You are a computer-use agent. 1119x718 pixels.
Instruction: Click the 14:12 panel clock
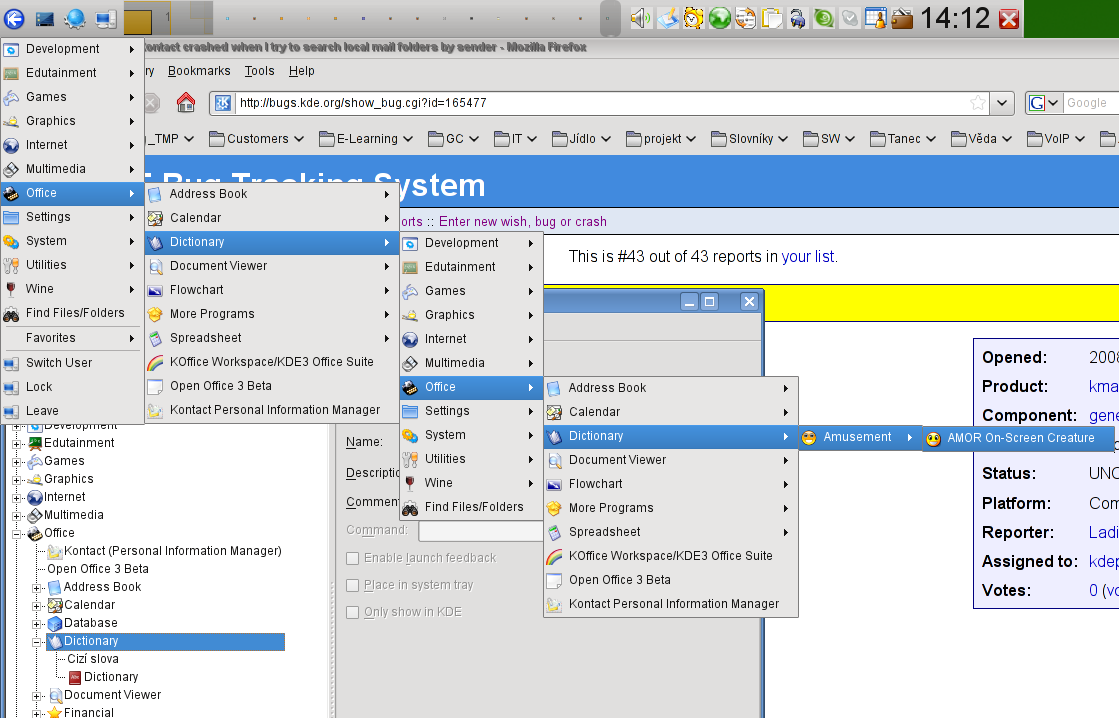coord(955,19)
